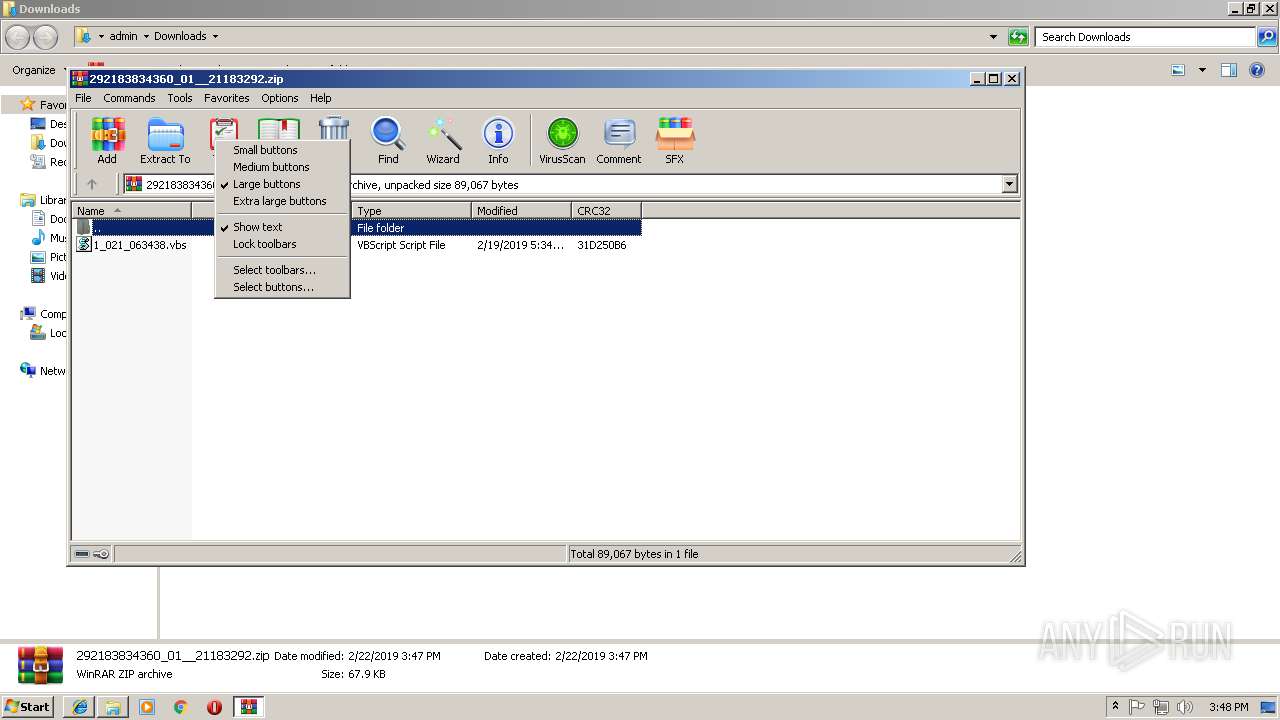1280x720 pixels.
Task: Open the Options menu
Action: coord(280,98)
